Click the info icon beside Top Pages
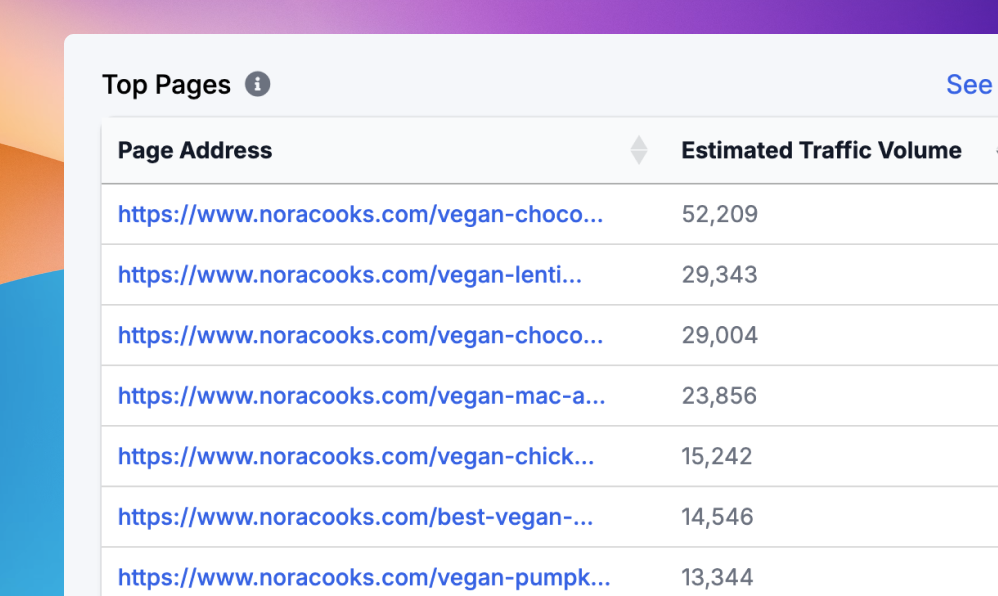Viewport: 998px width, 596px height. (x=258, y=85)
